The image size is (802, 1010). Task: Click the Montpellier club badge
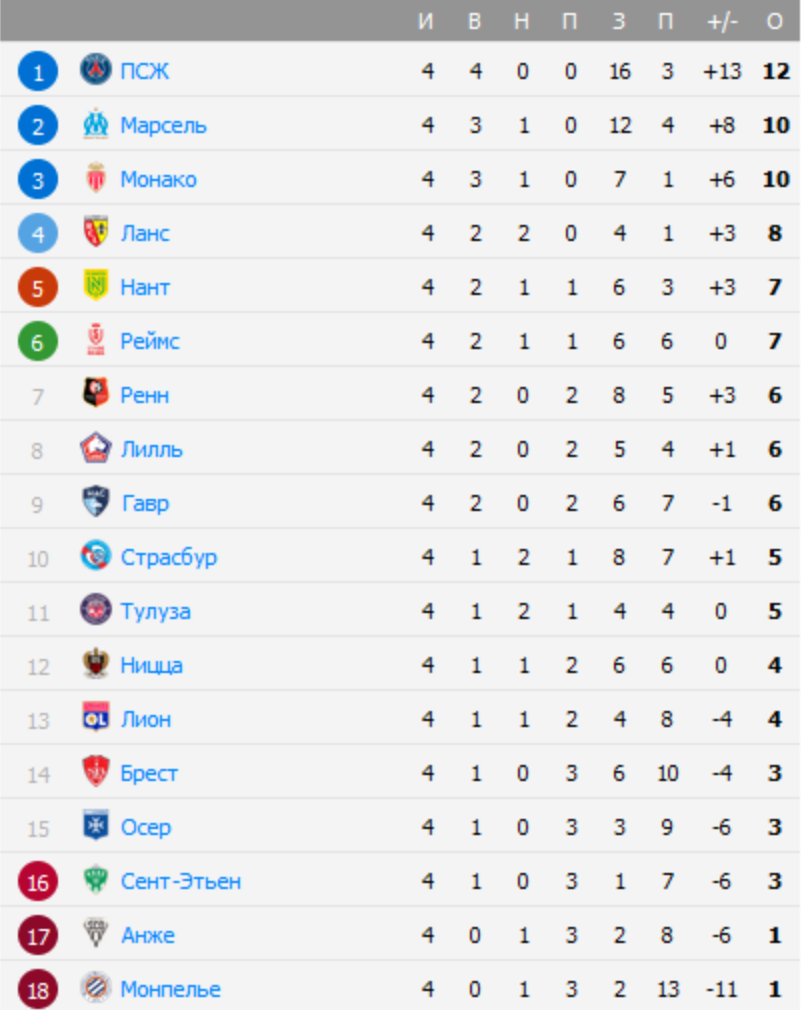click(x=96, y=989)
